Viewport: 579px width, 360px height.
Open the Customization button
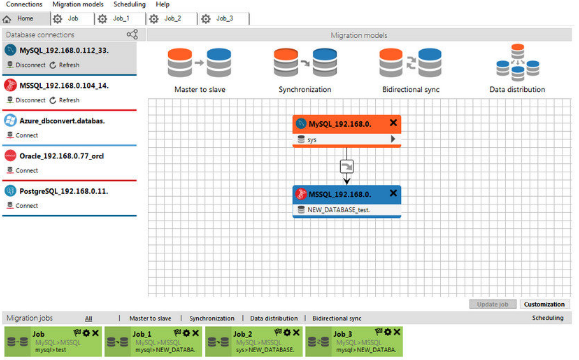click(x=544, y=304)
